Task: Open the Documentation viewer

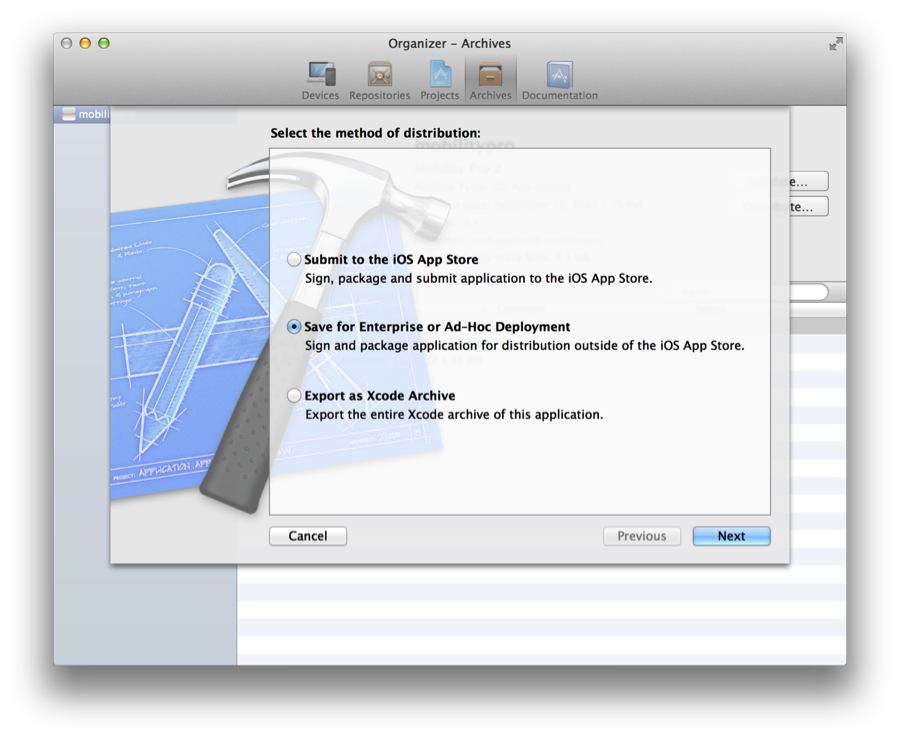Action: (x=559, y=80)
